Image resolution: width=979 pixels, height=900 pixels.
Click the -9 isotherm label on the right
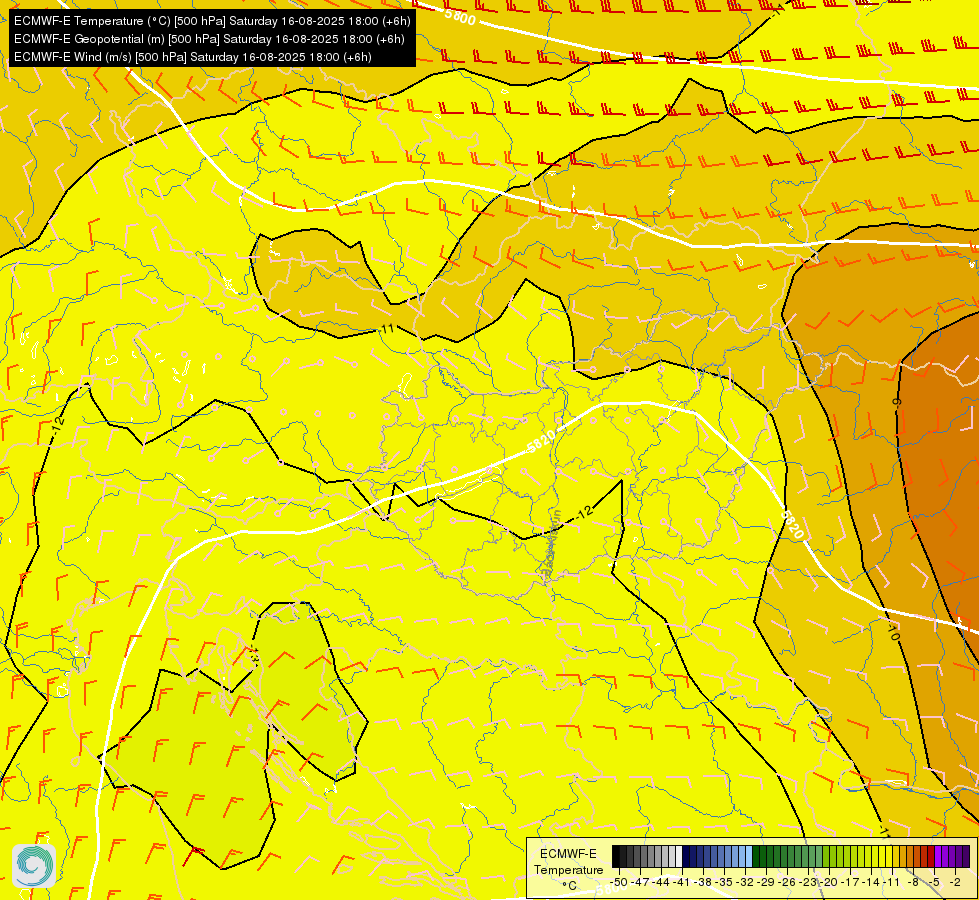(x=897, y=401)
